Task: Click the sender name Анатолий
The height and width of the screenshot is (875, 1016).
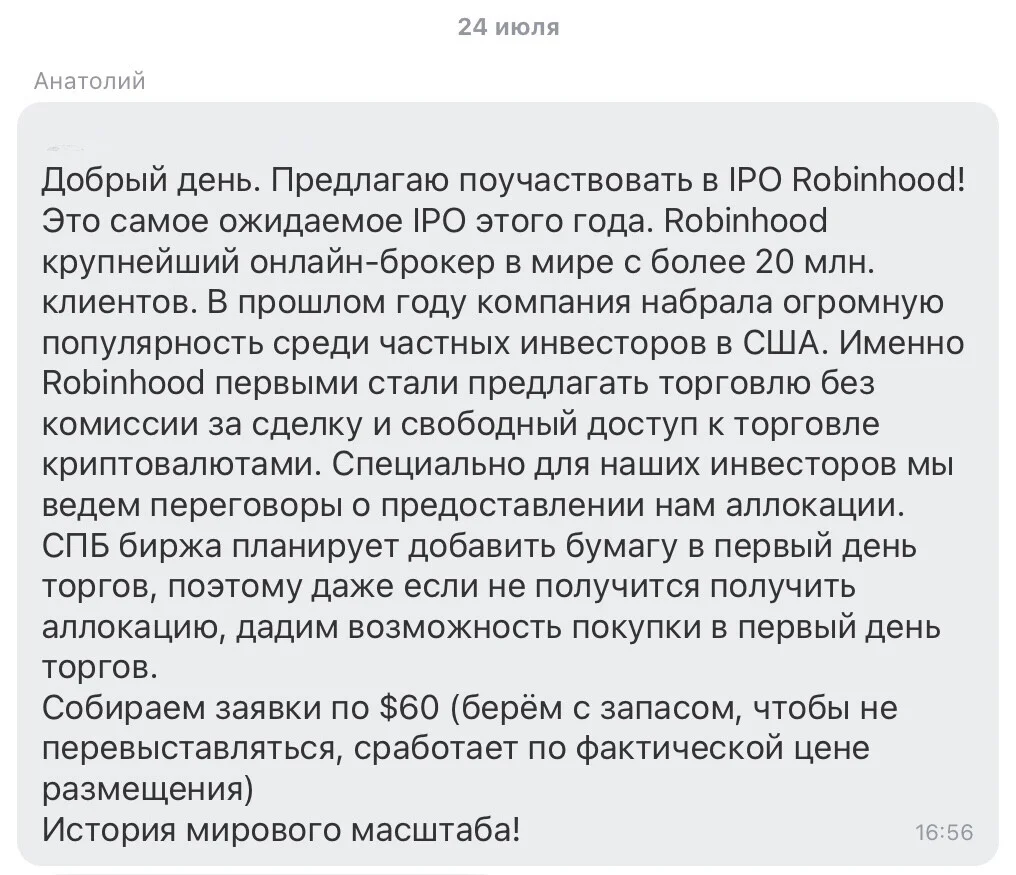Action: [89, 81]
